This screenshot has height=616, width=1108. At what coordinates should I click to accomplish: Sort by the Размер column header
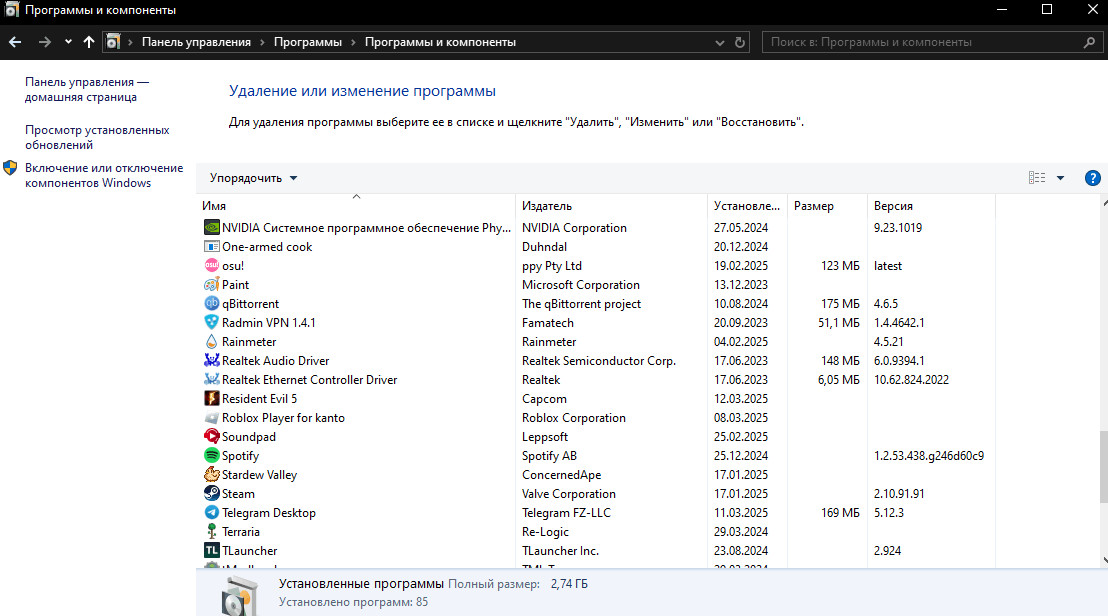tap(827, 206)
